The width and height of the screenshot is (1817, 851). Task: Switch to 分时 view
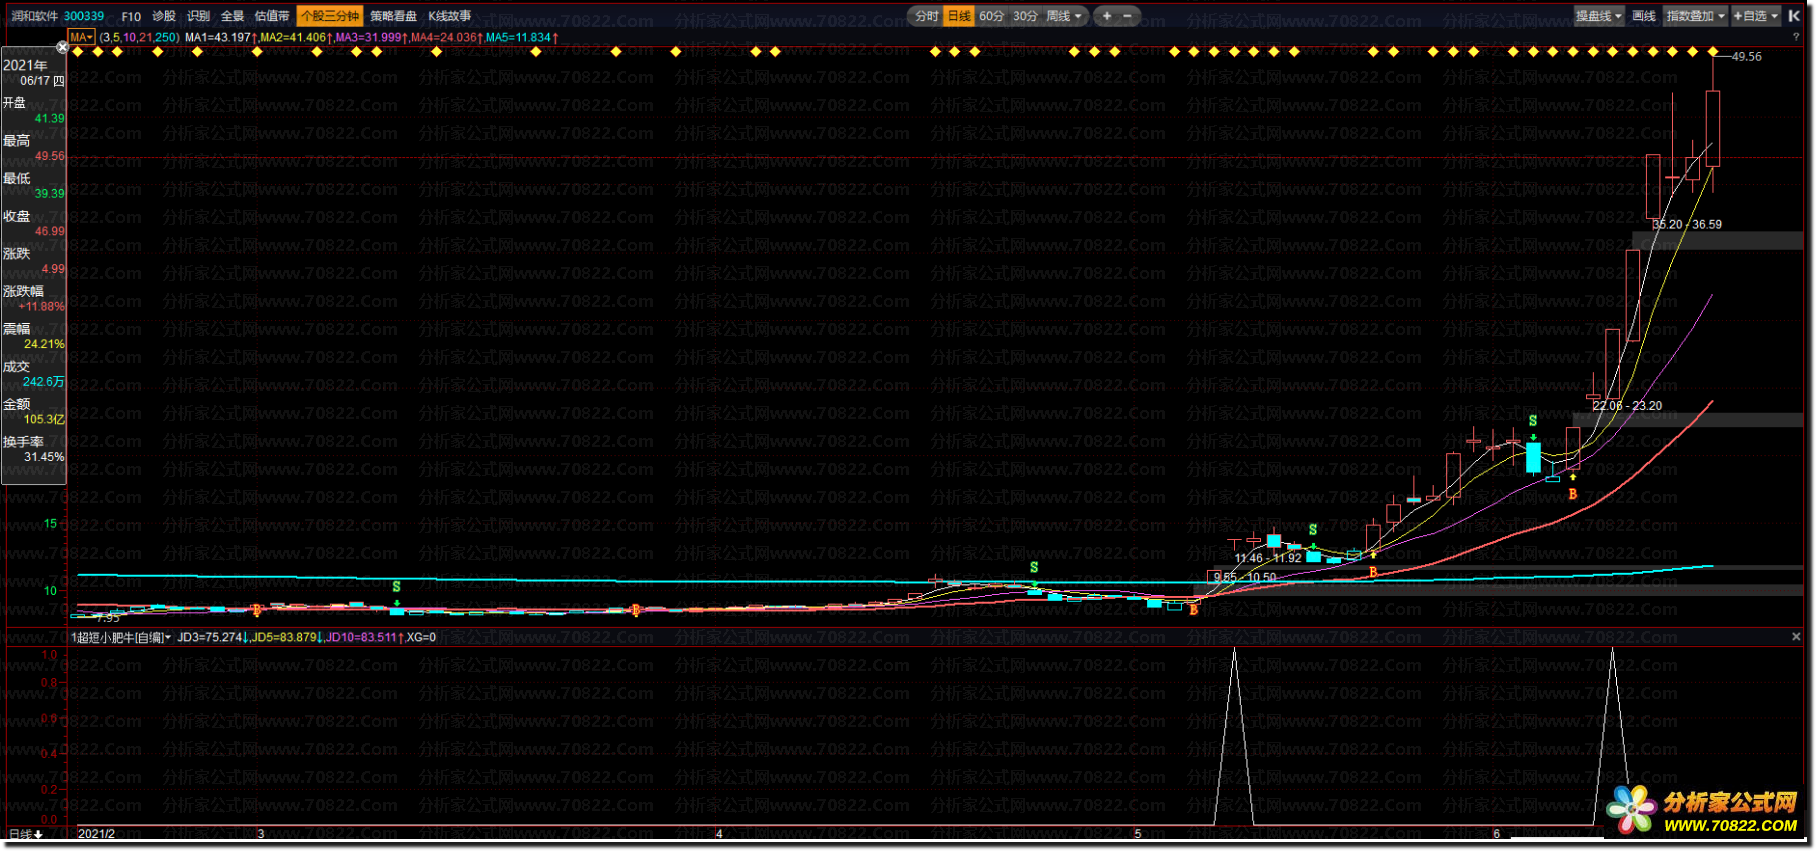927,16
